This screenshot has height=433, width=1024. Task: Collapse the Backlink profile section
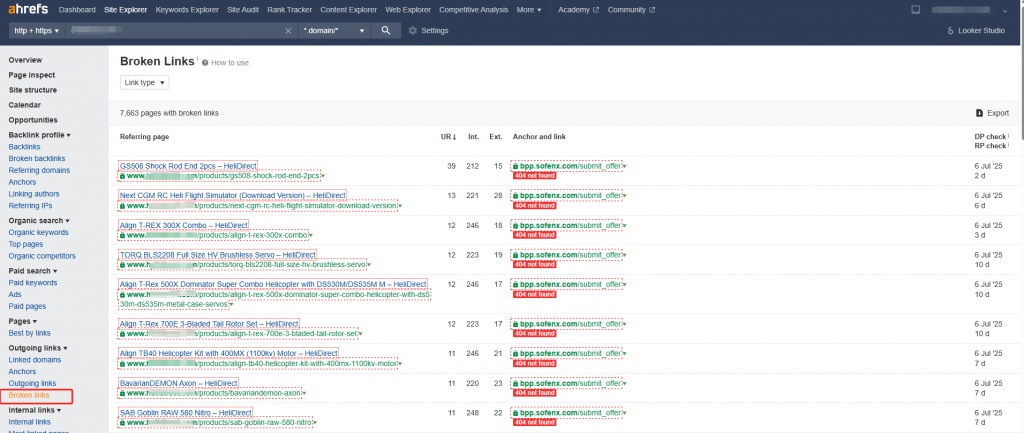[x=40, y=135]
